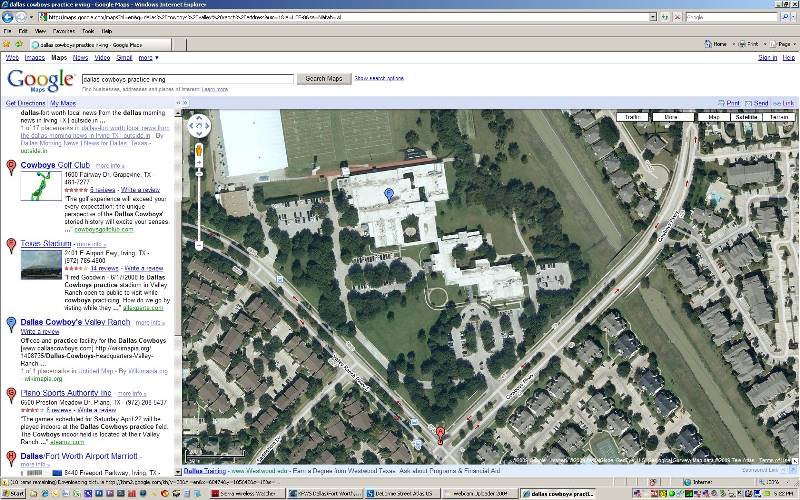Expand the more dropdown in Google navigation
Screen dimensions: 800x500
tap(148, 58)
